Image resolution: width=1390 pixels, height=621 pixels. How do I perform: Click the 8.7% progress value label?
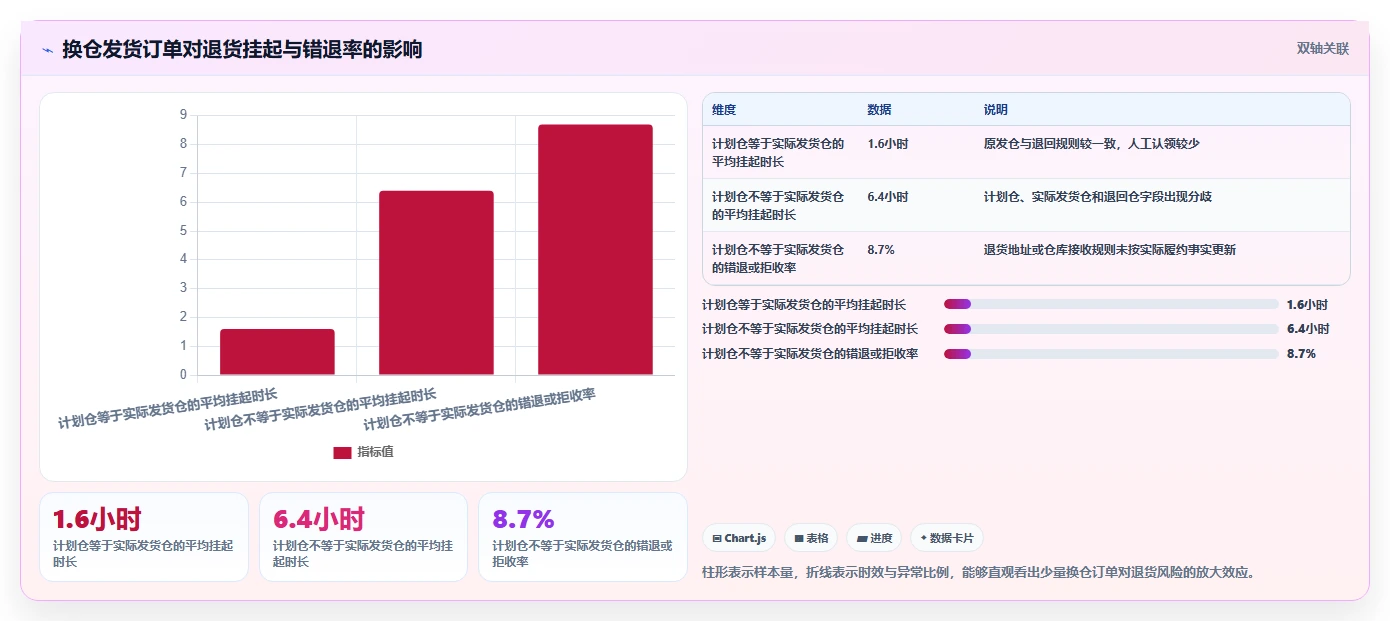(1301, 354)
